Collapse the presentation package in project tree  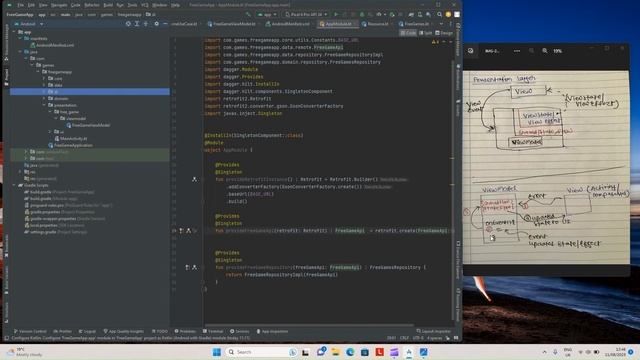tap(44, 105)
